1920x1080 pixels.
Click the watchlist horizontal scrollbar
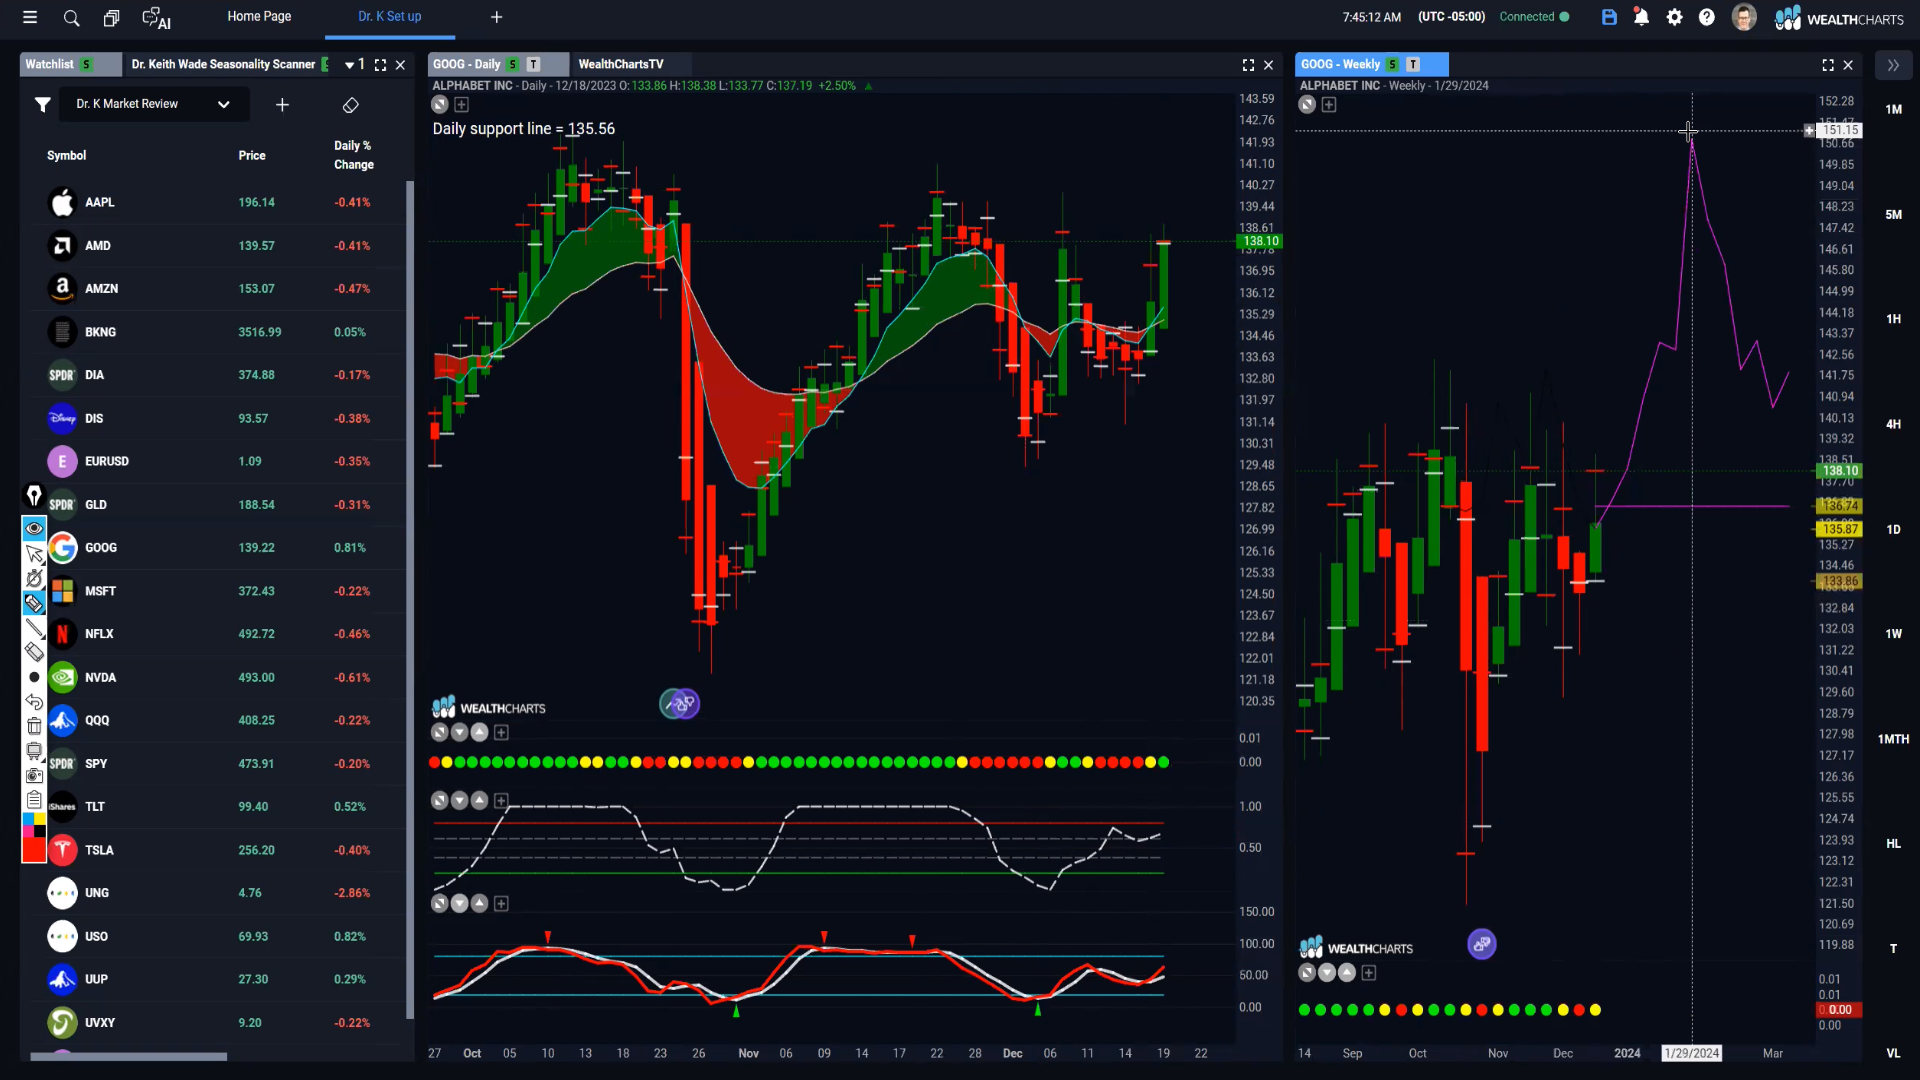(128, 1056)
